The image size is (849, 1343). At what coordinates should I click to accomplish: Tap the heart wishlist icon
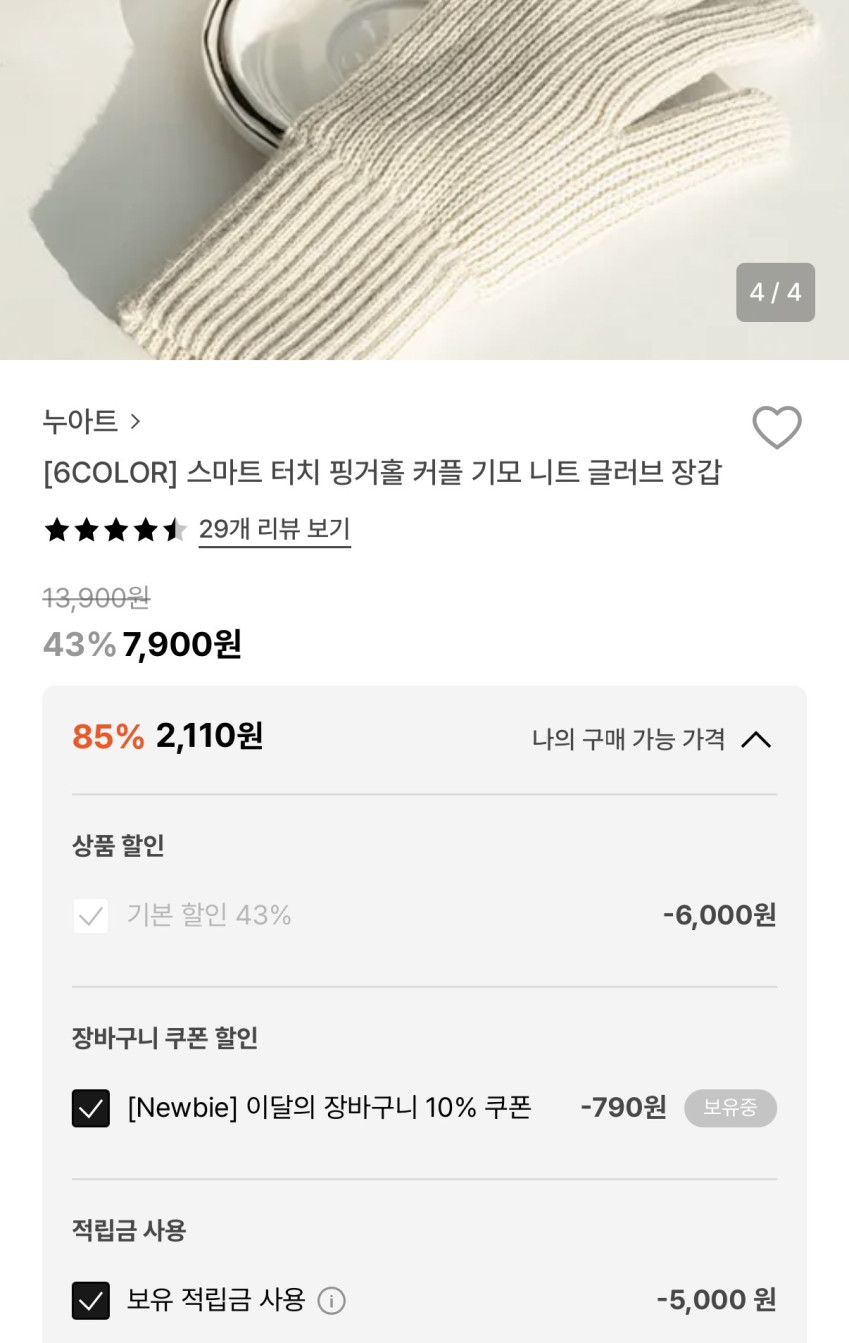pos(776,428)
